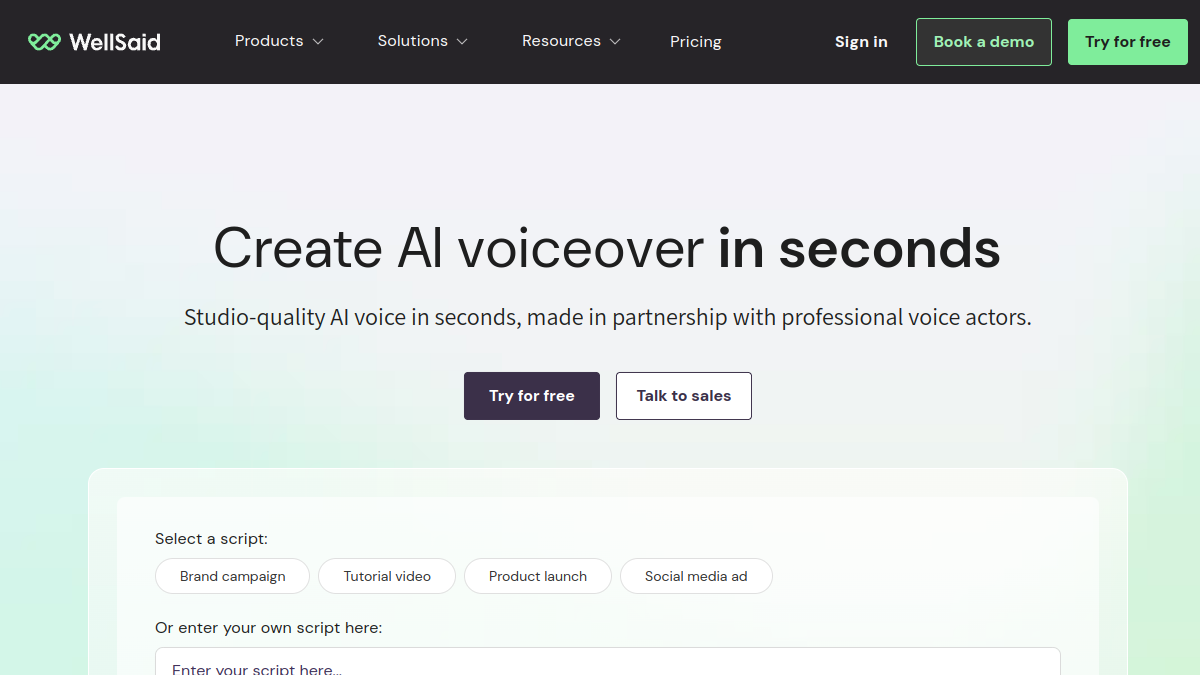
Task: Select the Social media ad script
Action: coord(696,576)
